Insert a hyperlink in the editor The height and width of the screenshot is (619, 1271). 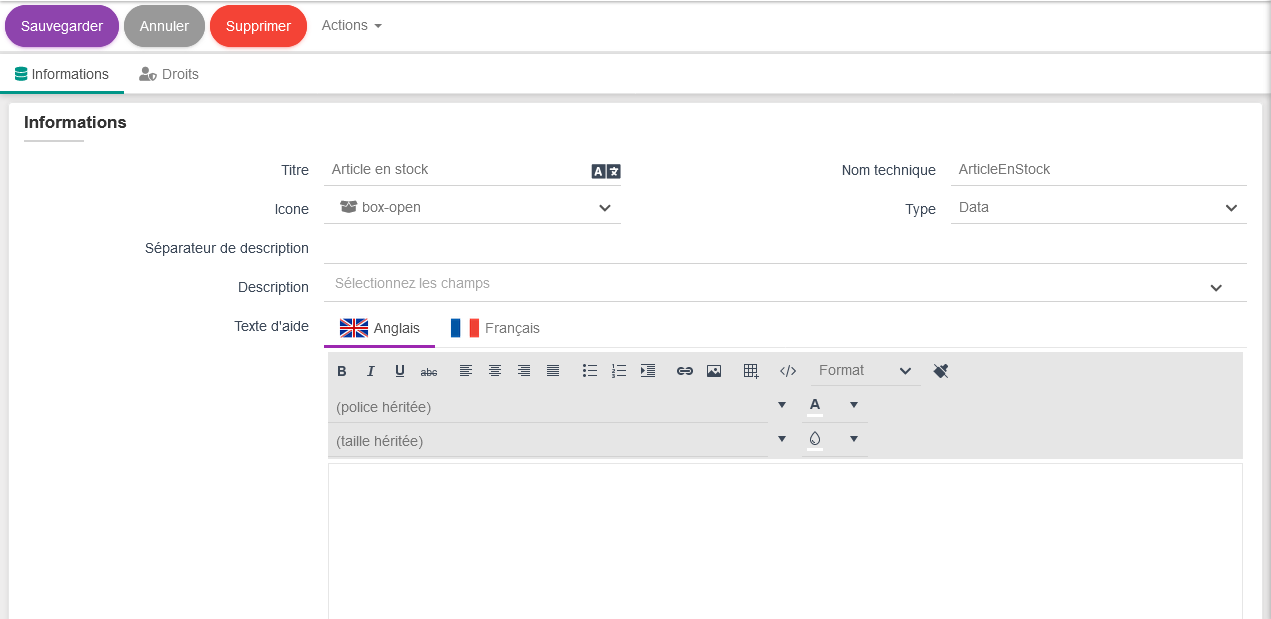tap(685, 371)
